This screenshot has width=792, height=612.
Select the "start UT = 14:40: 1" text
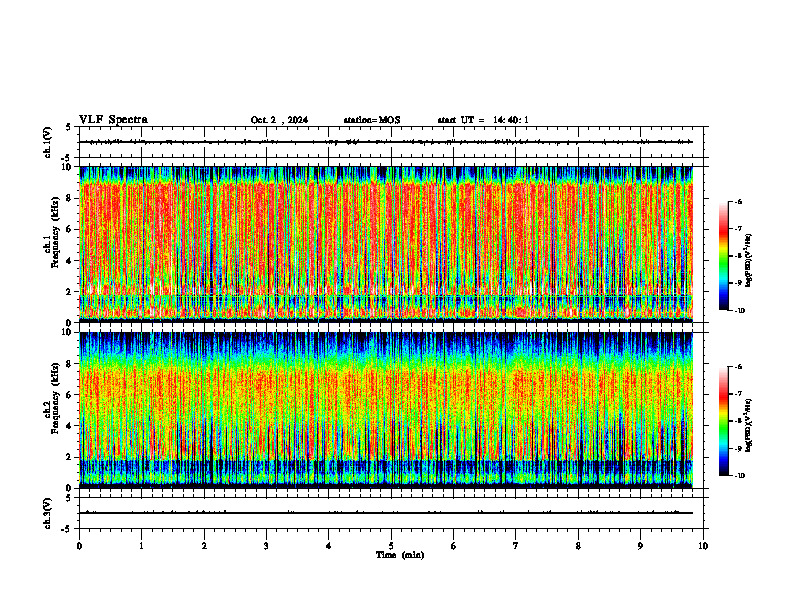[483, 120]
